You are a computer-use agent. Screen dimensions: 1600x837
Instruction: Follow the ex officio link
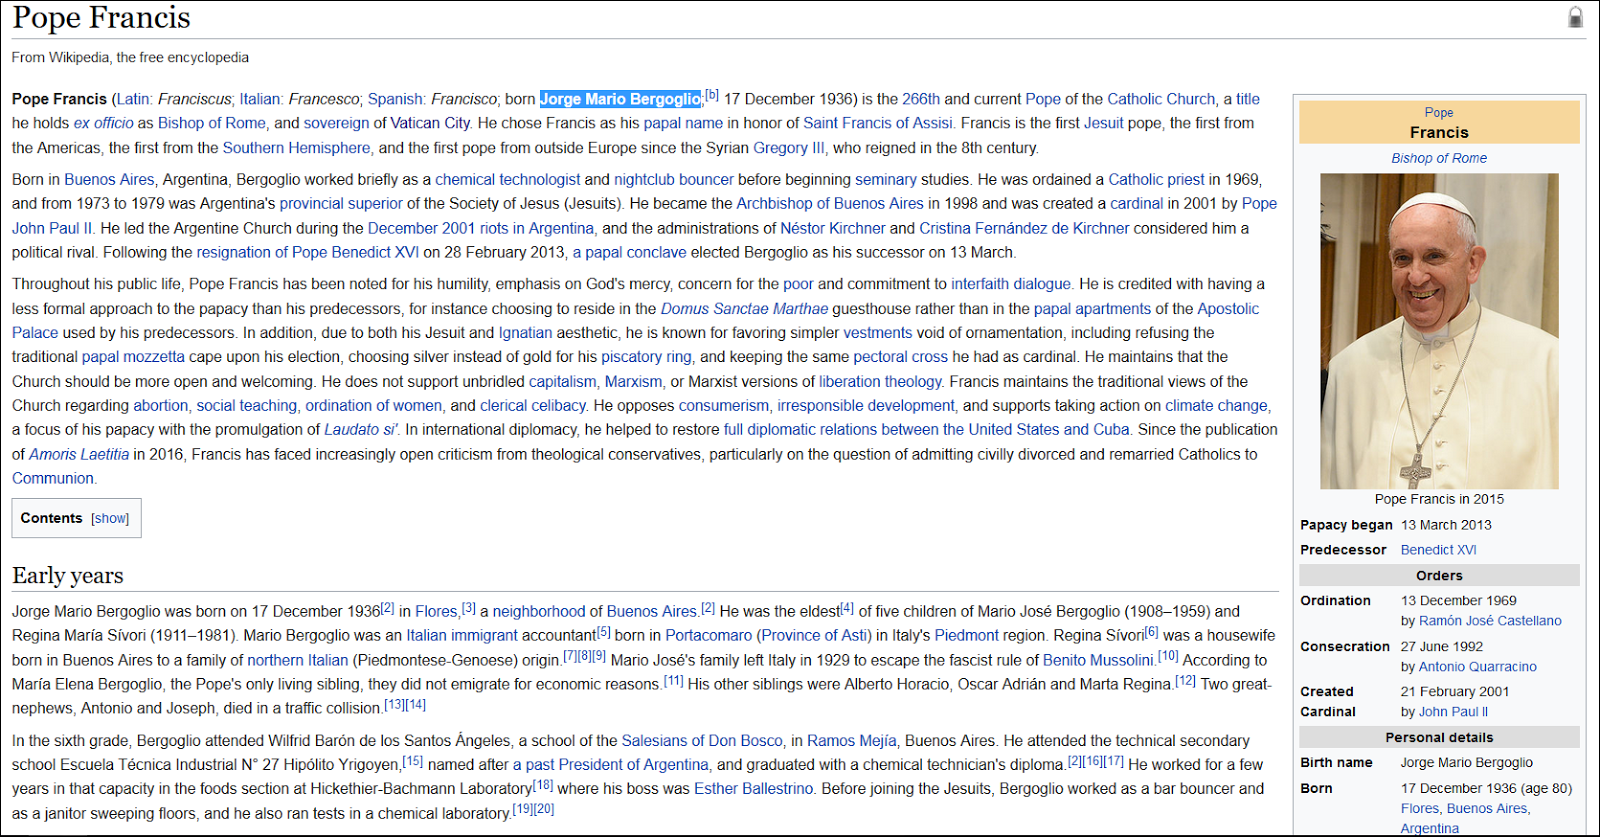click(104, 123)
